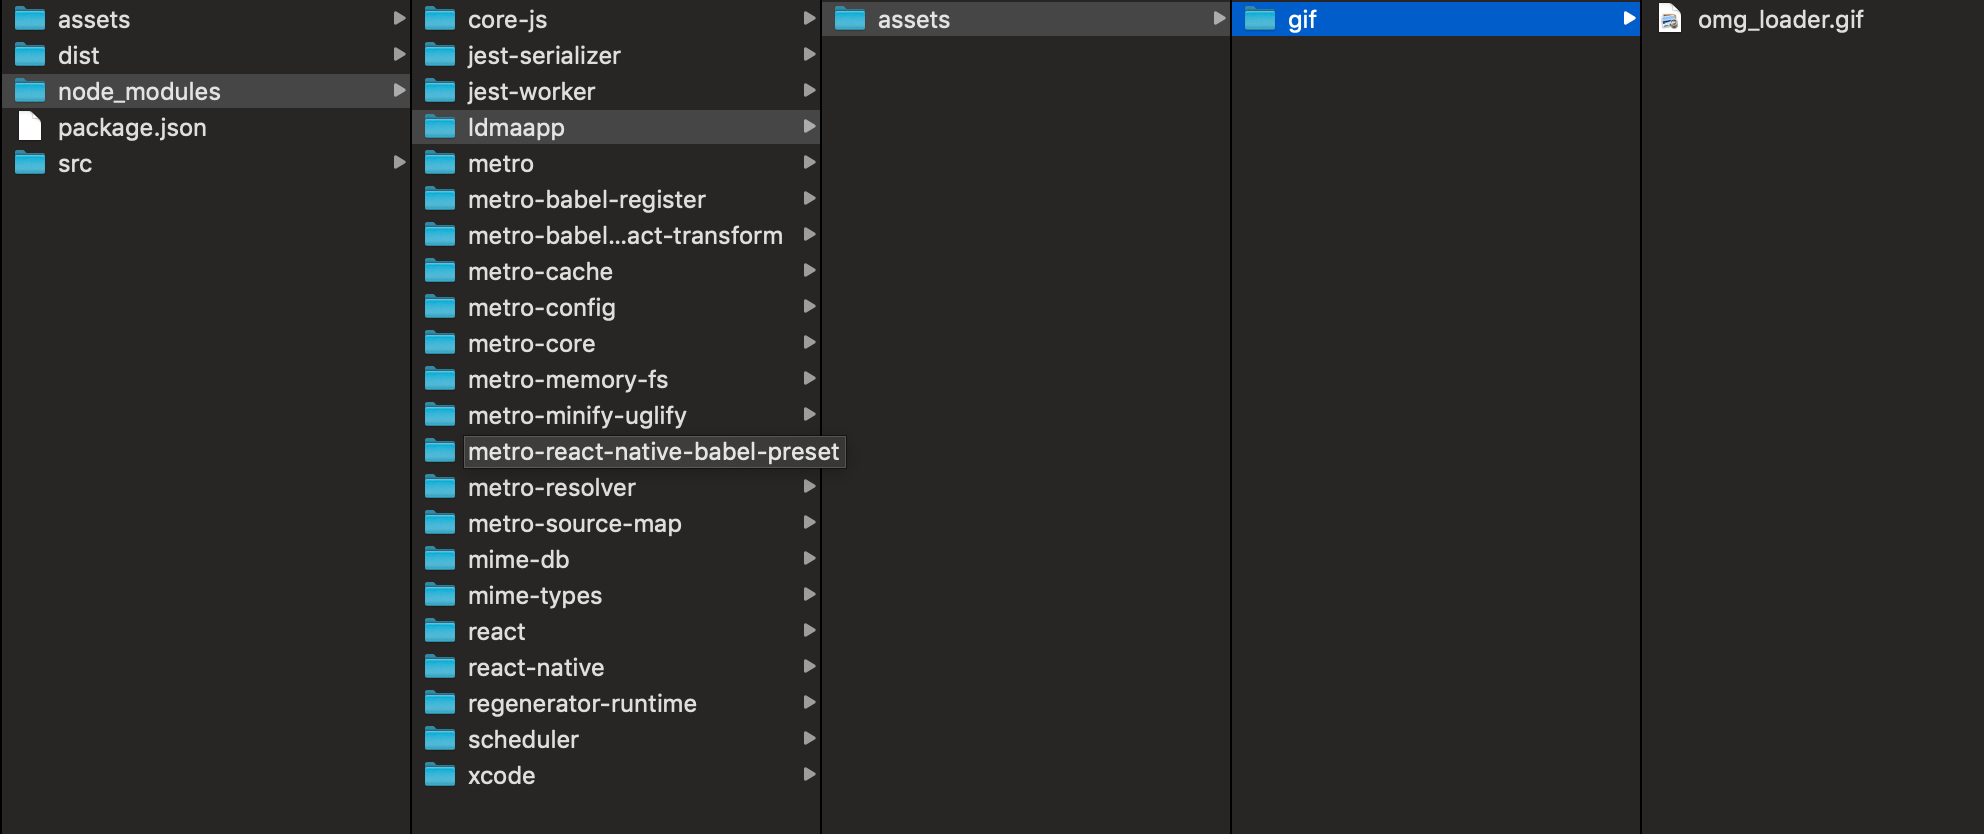The height and width of the screenshot is (834, 1984).
Task: Expand the mime-types disclosure arrow
Action: 809,594
